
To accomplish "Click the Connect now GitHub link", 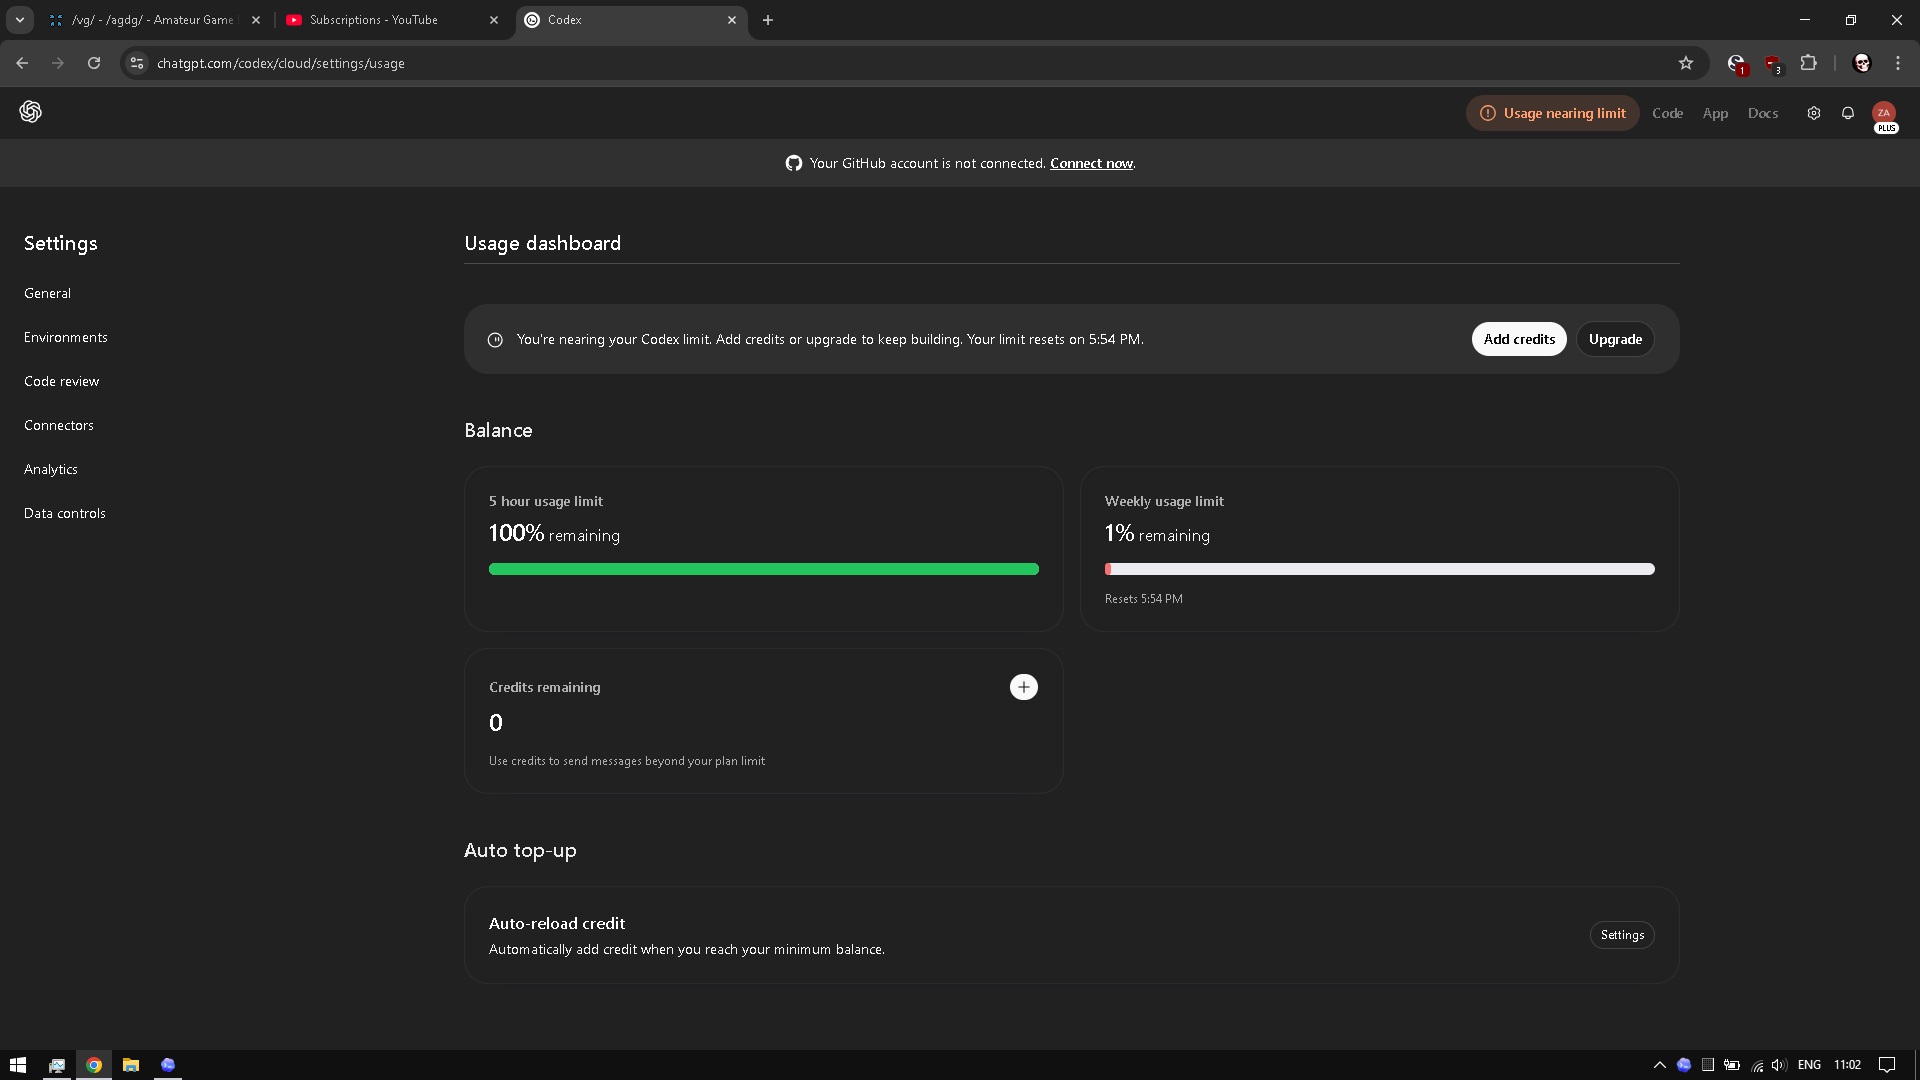I will pos(1091,163).
